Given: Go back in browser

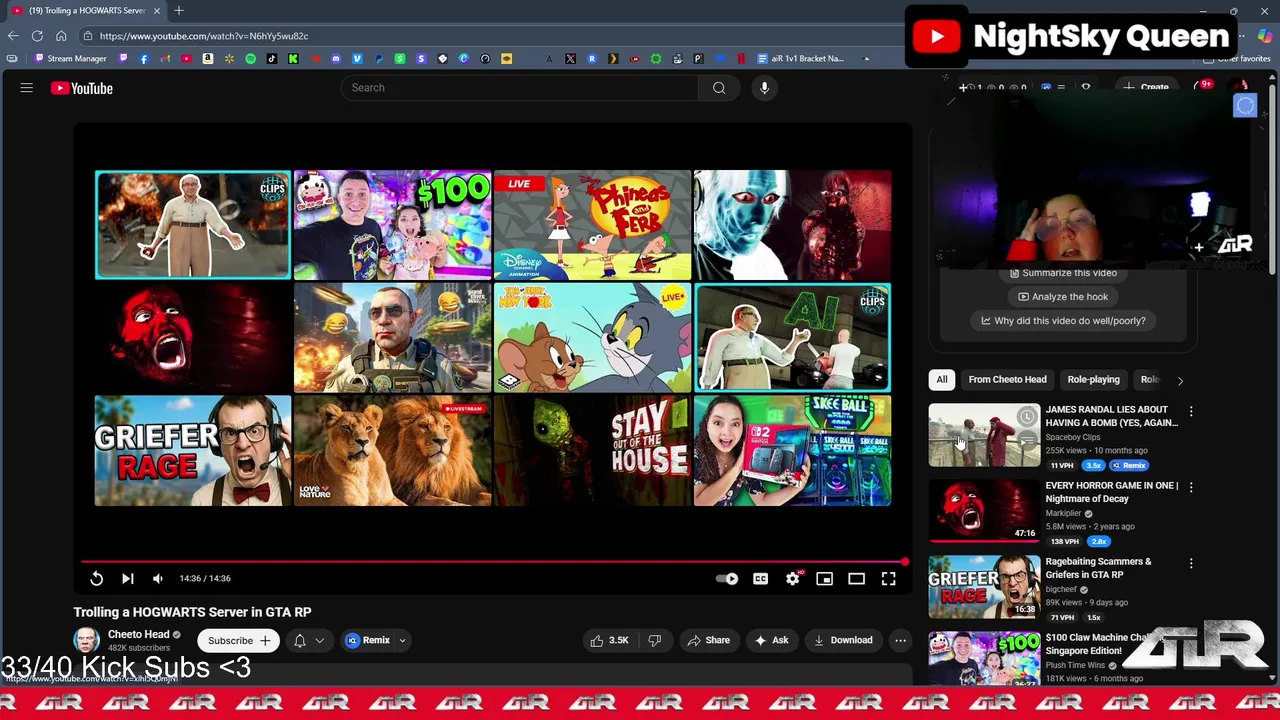Looking at the screenshot, I should 13,36.
